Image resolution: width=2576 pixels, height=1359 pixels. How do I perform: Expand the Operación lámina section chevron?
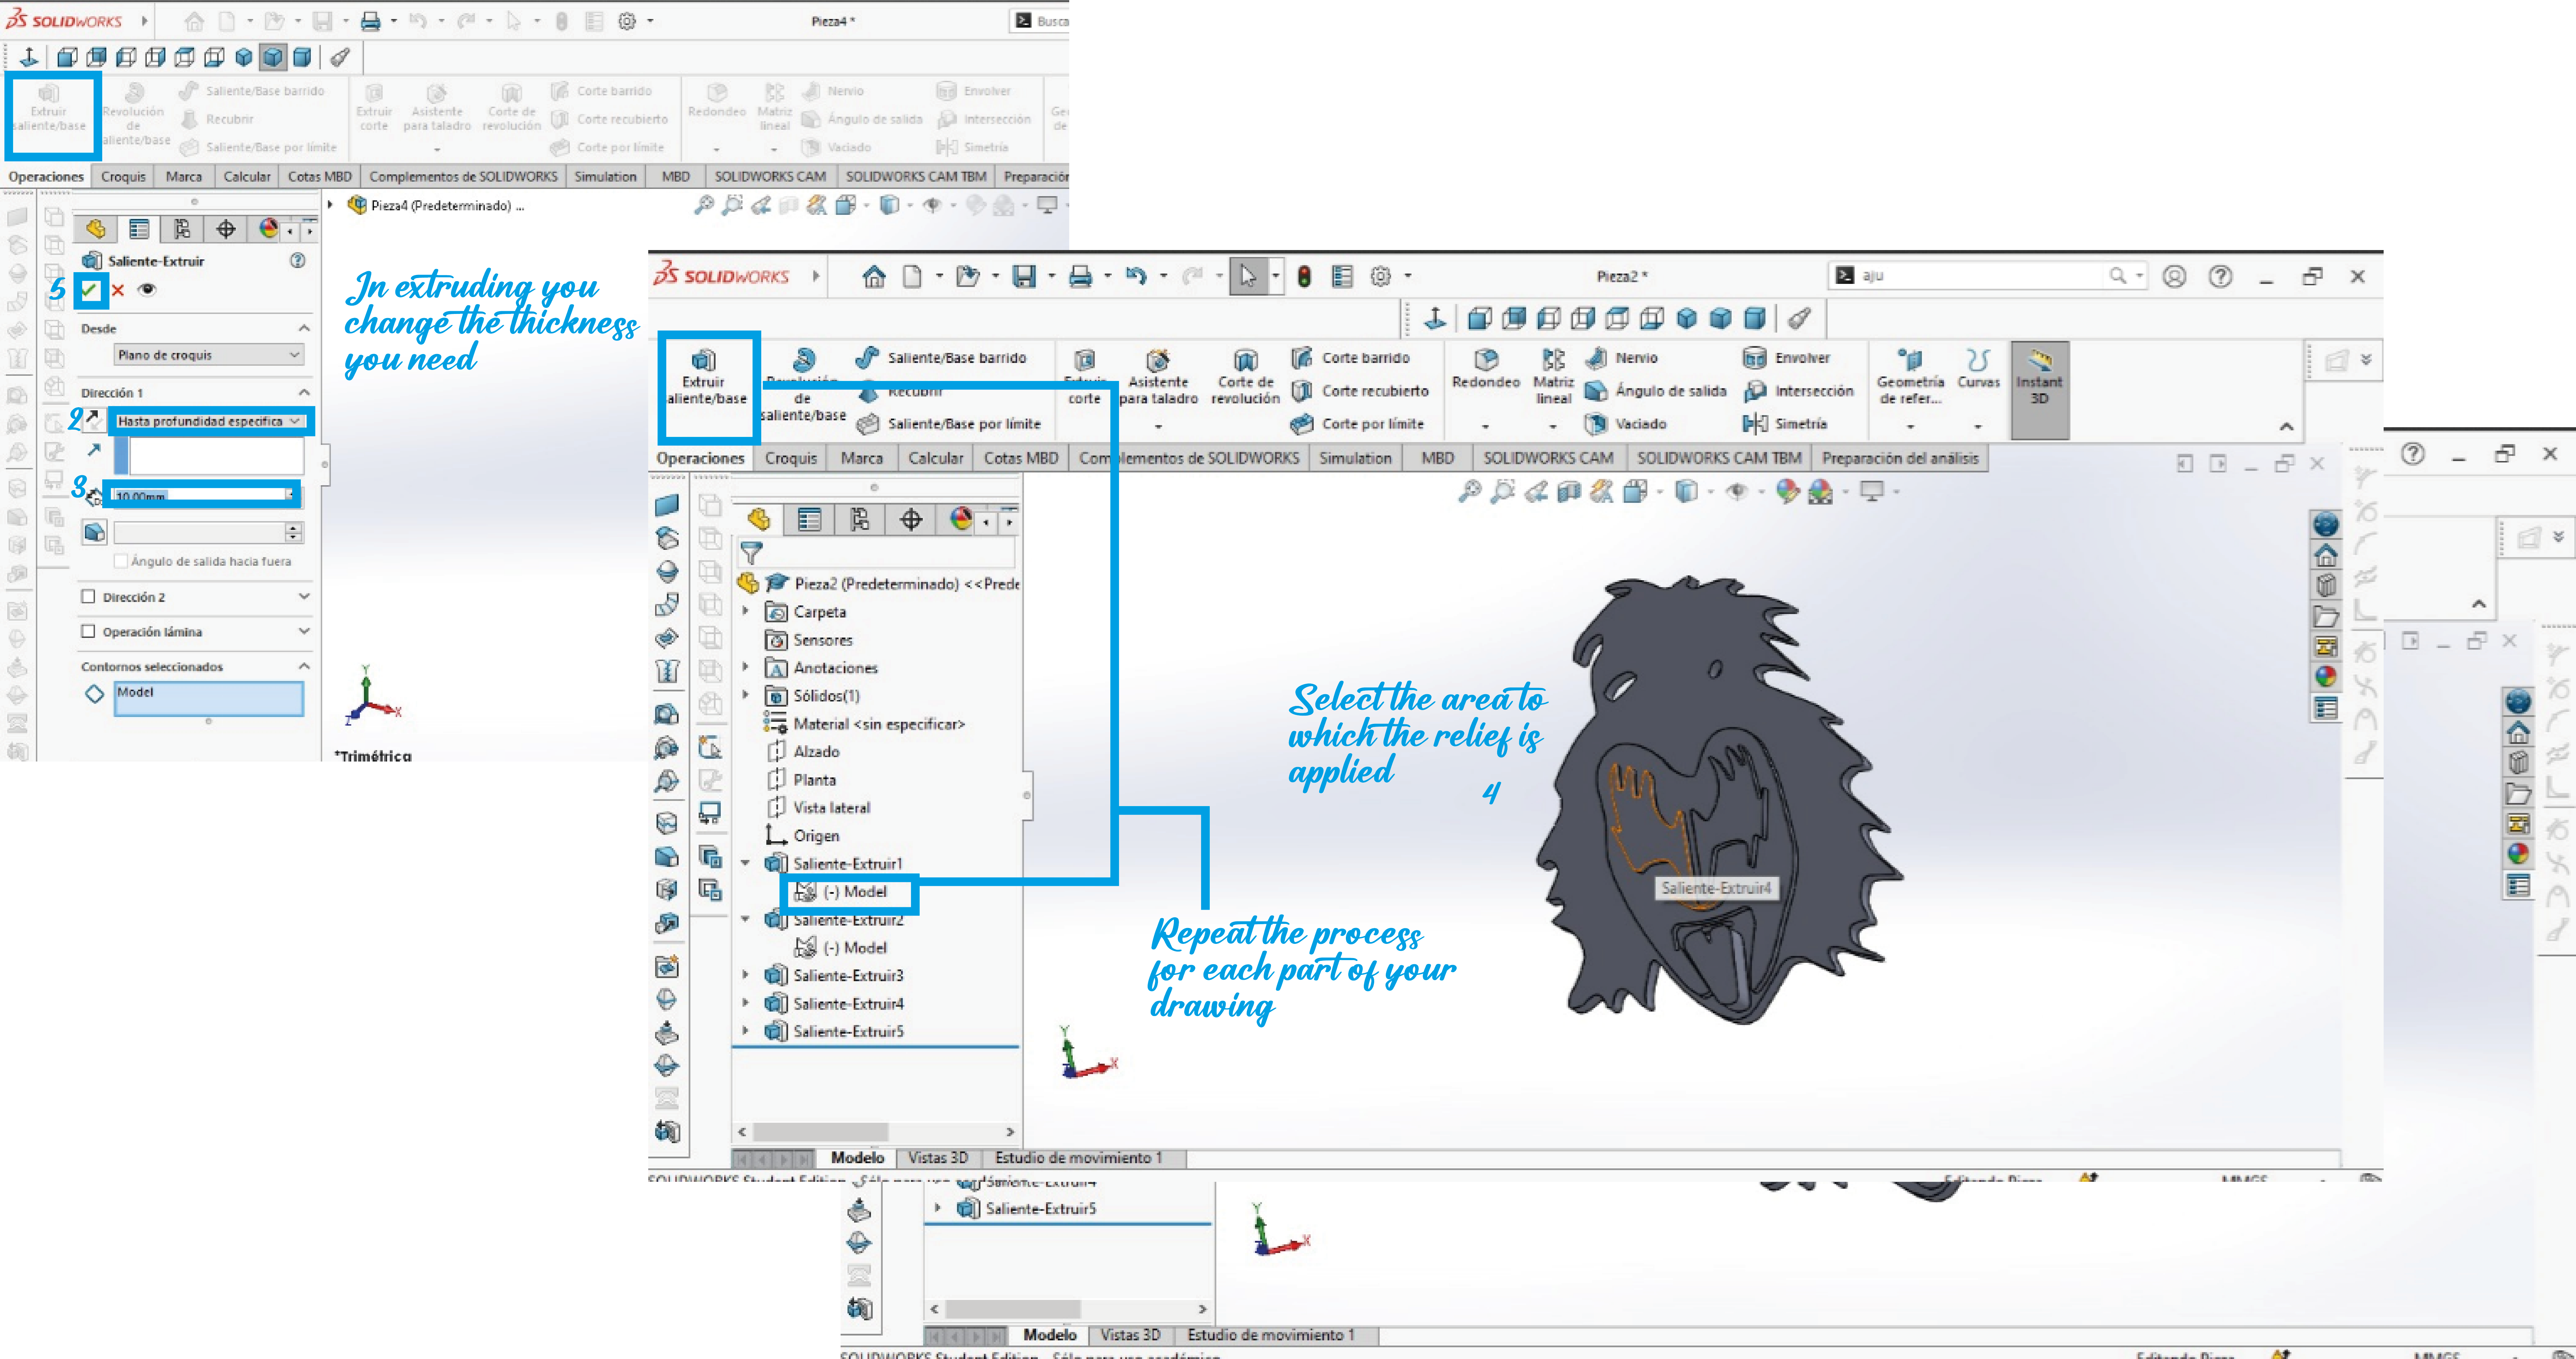[x=304, y=632]
